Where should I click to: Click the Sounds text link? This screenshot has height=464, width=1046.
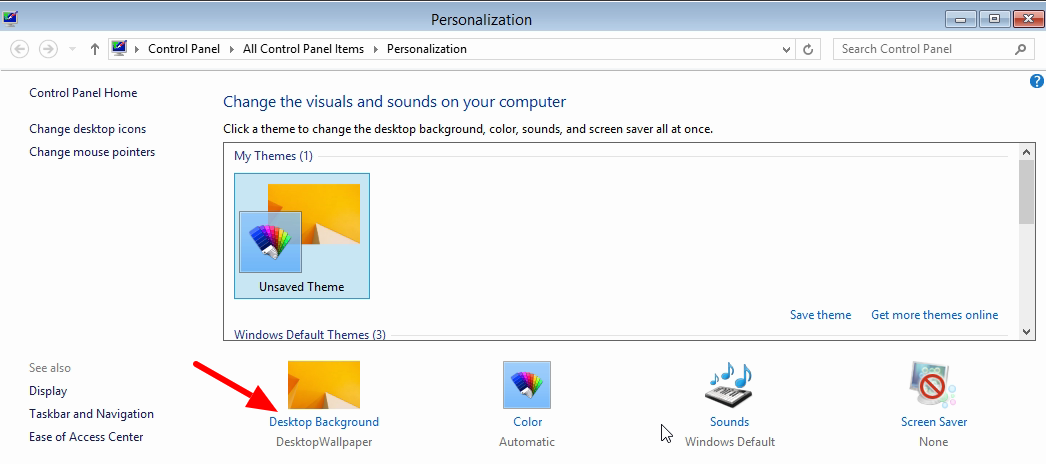click(729, 422)
